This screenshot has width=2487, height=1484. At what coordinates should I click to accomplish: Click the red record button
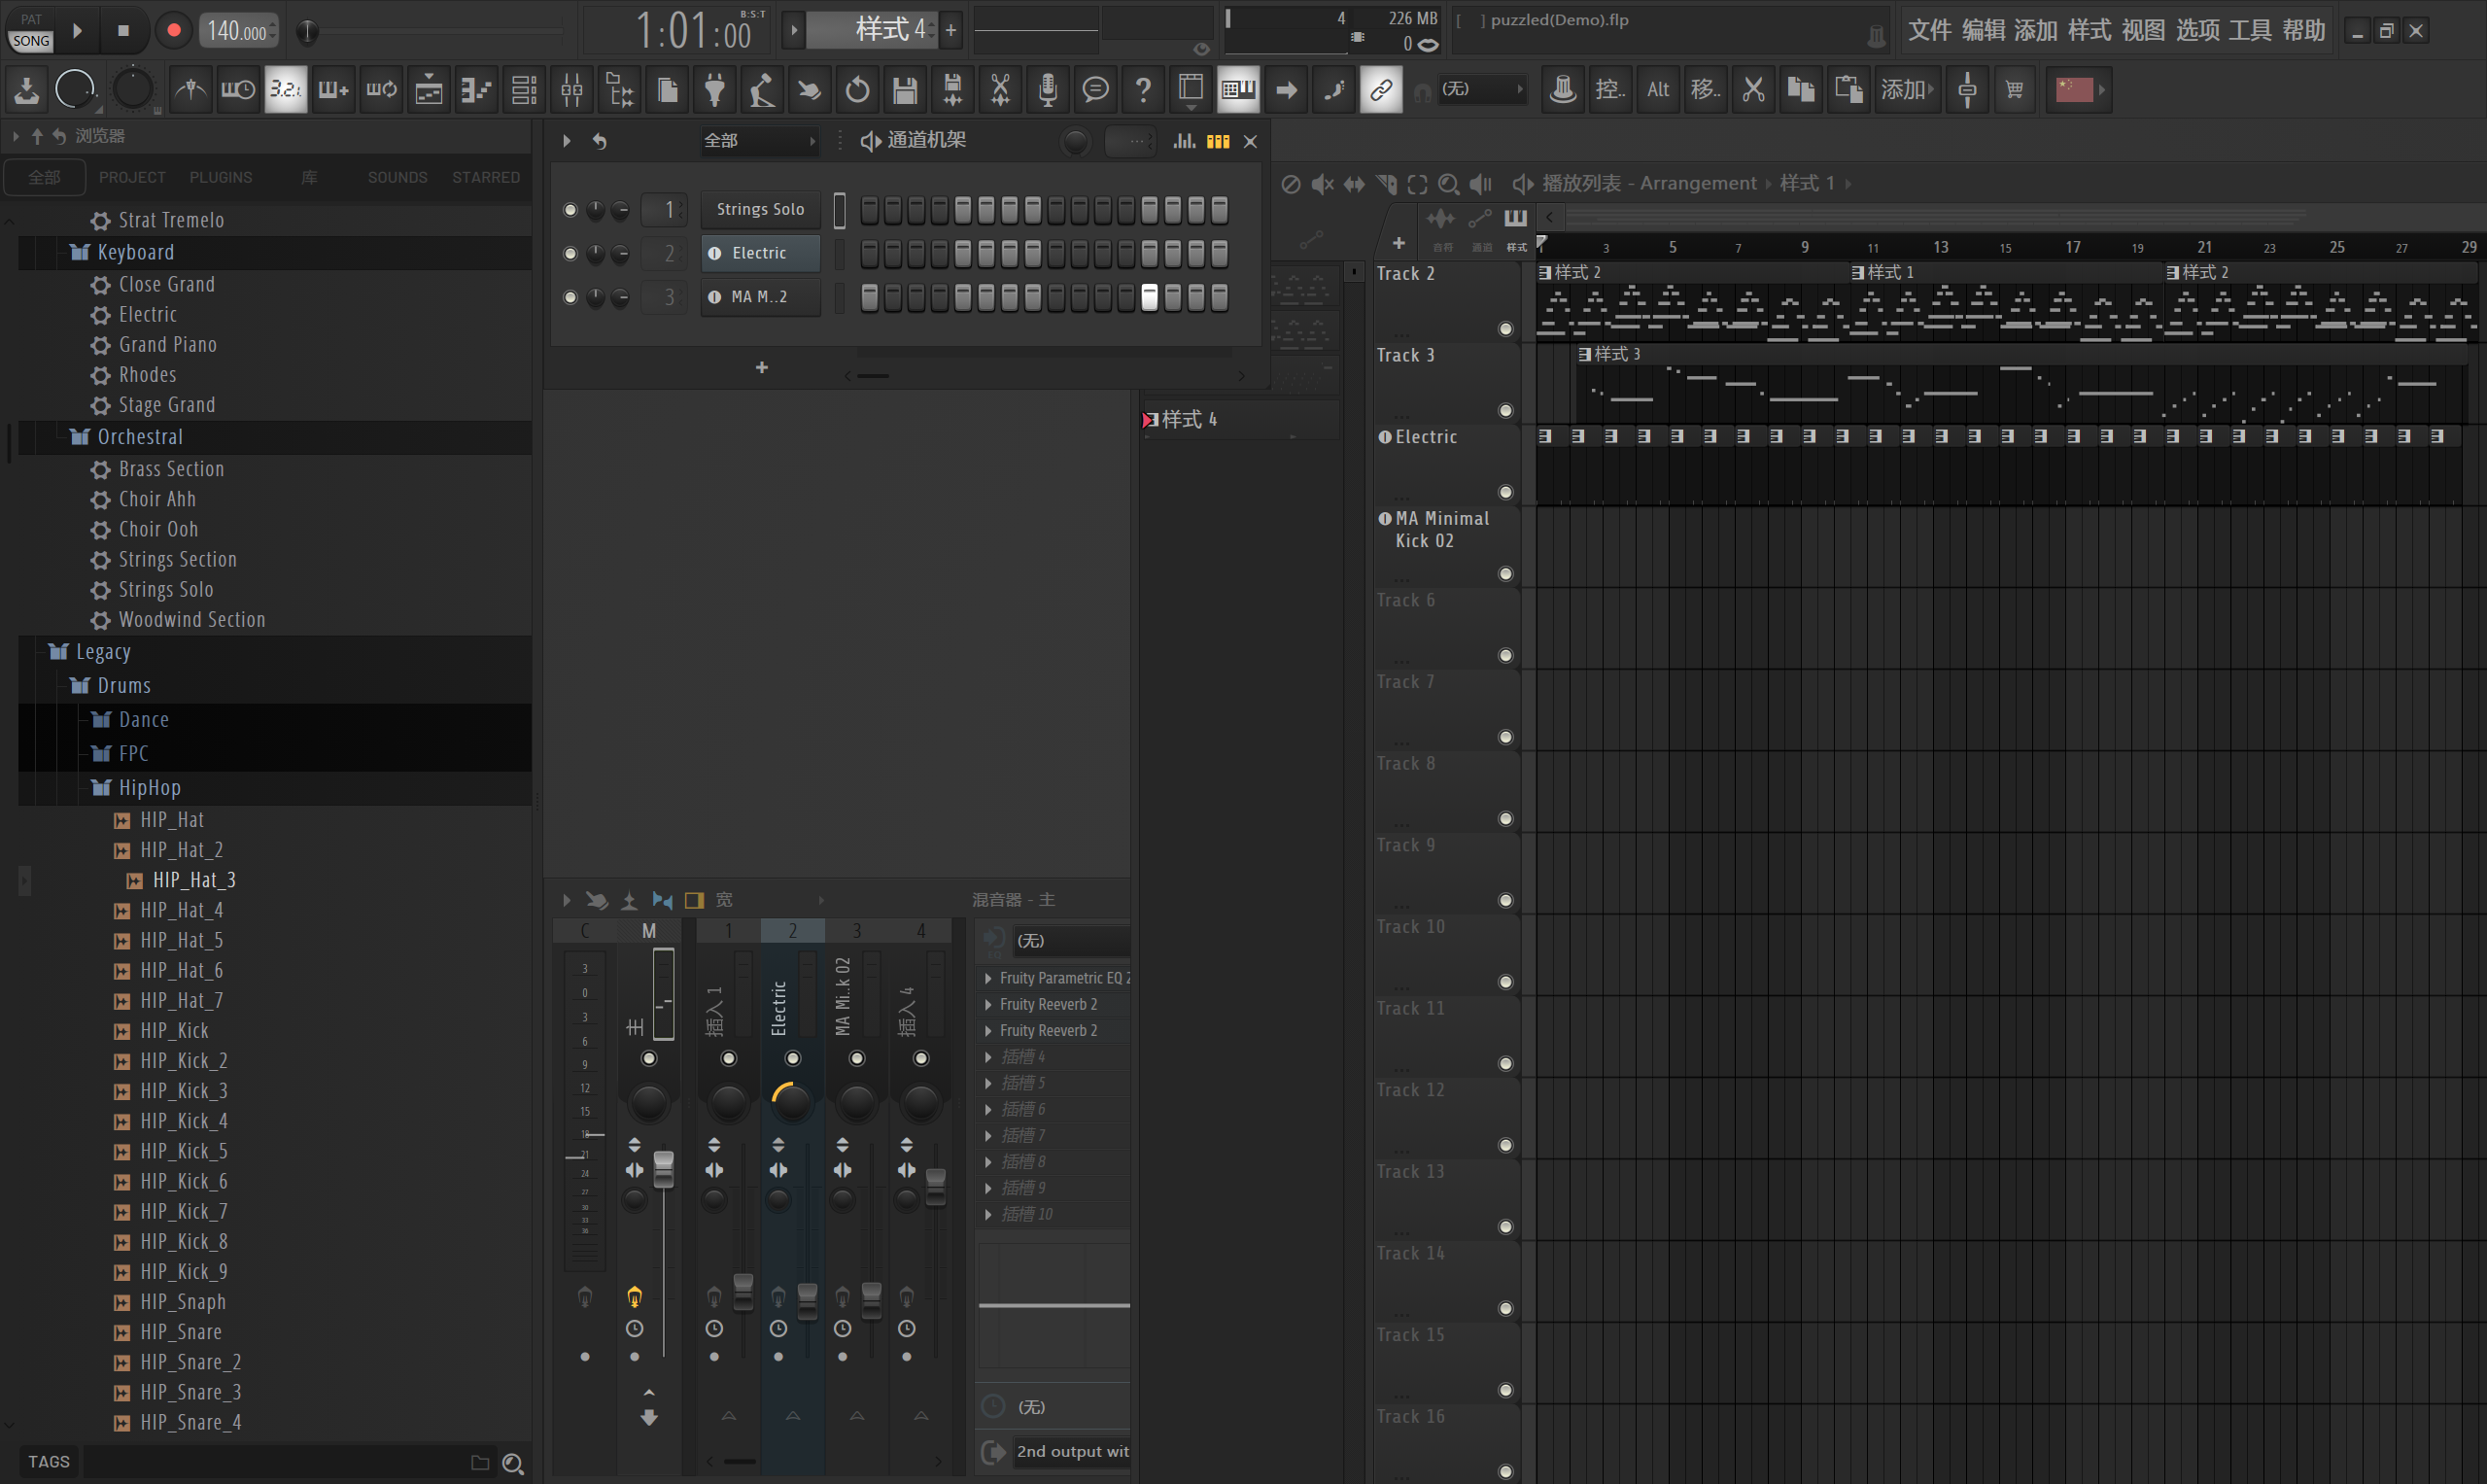174,31
